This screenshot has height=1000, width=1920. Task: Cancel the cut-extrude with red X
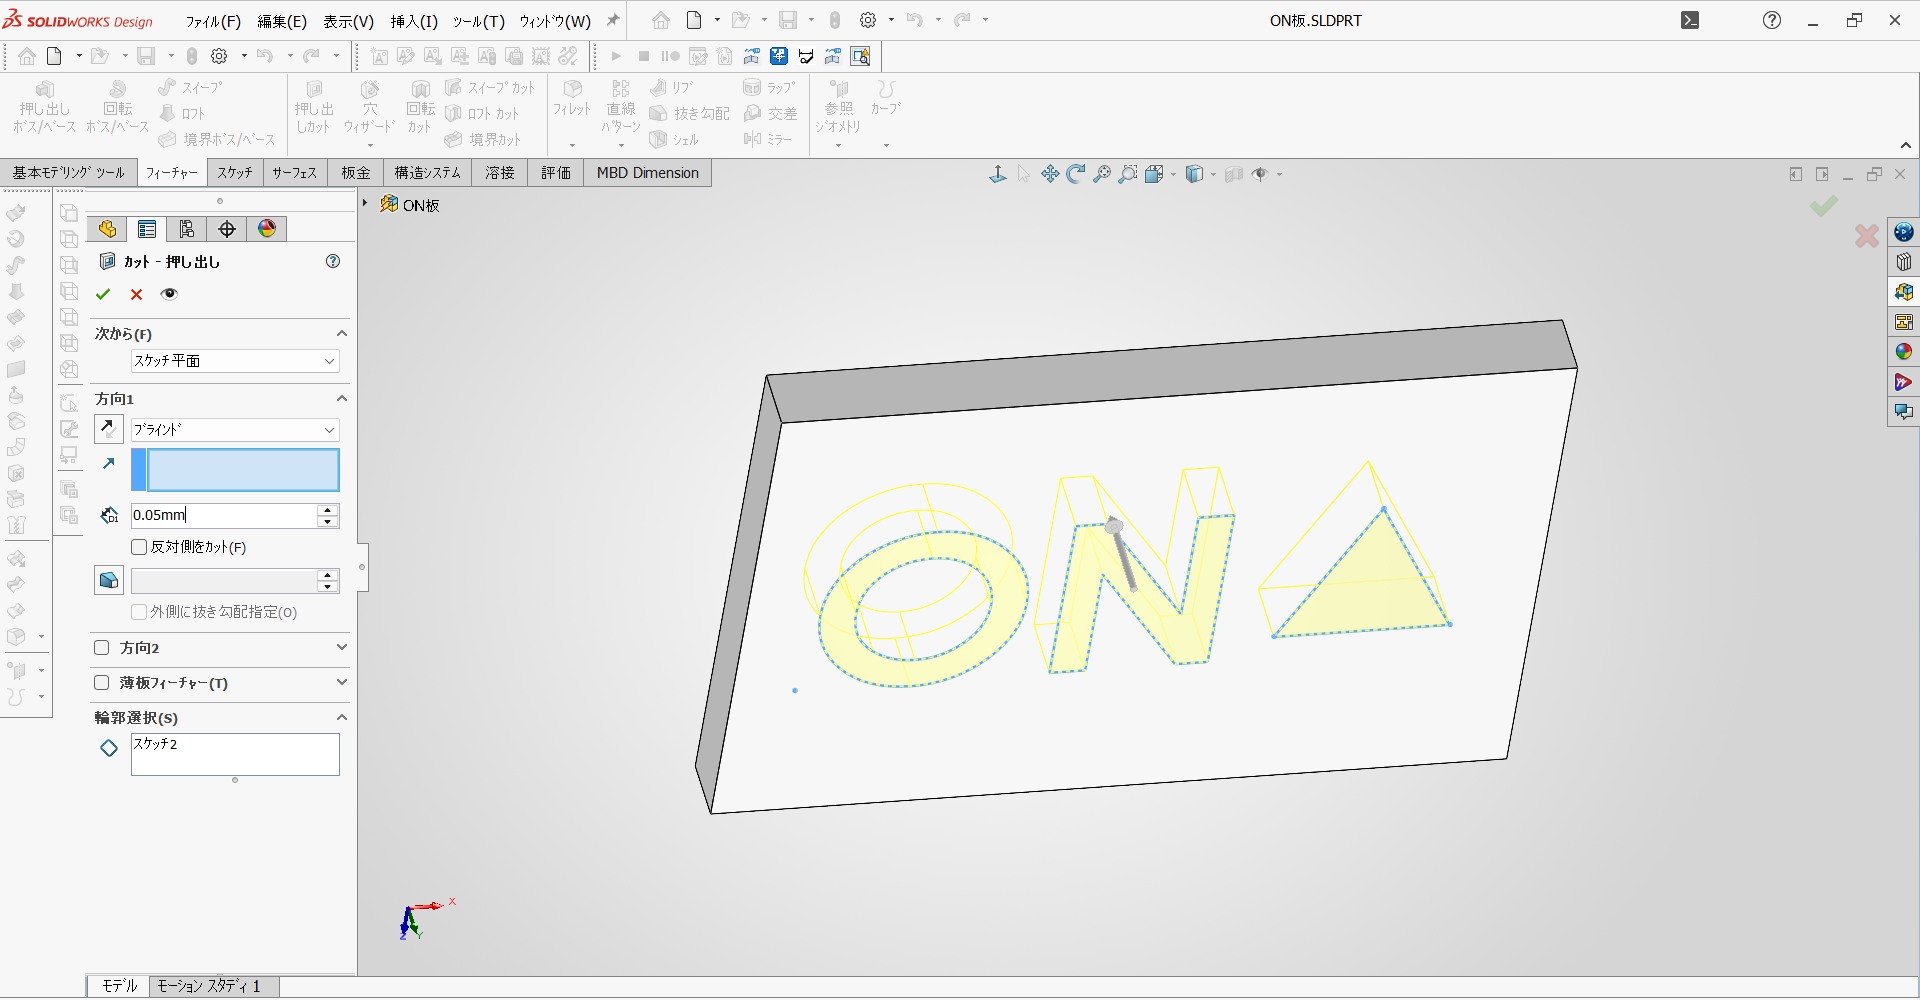(137, 294)
